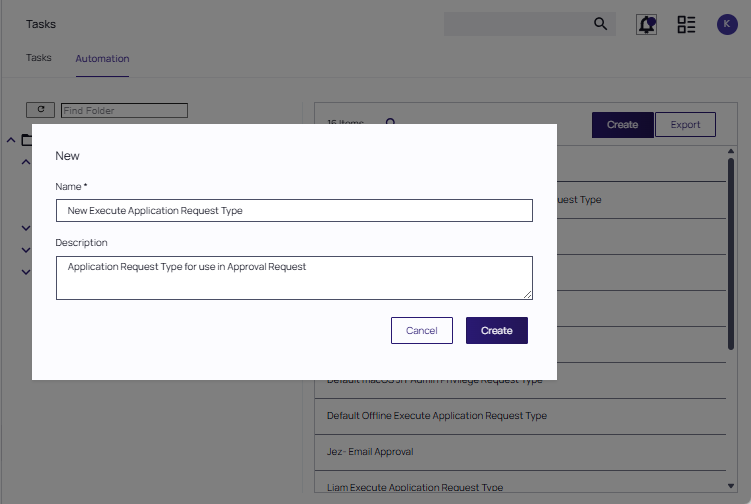Cancel the New dialog
This screenshot has width=751, height=504.
421,331
